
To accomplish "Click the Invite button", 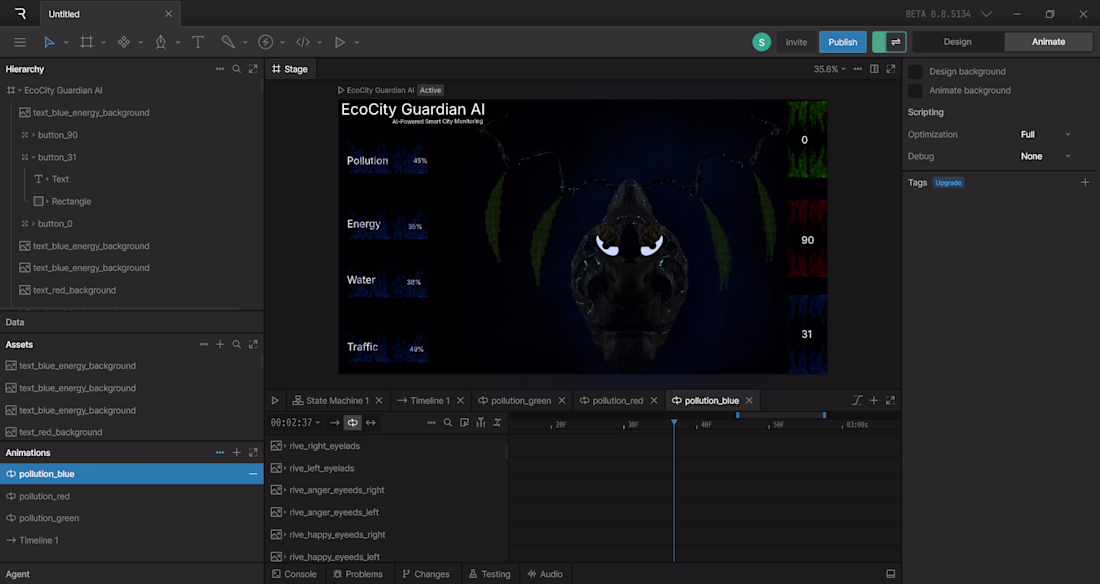I will (x=796, y=42).
